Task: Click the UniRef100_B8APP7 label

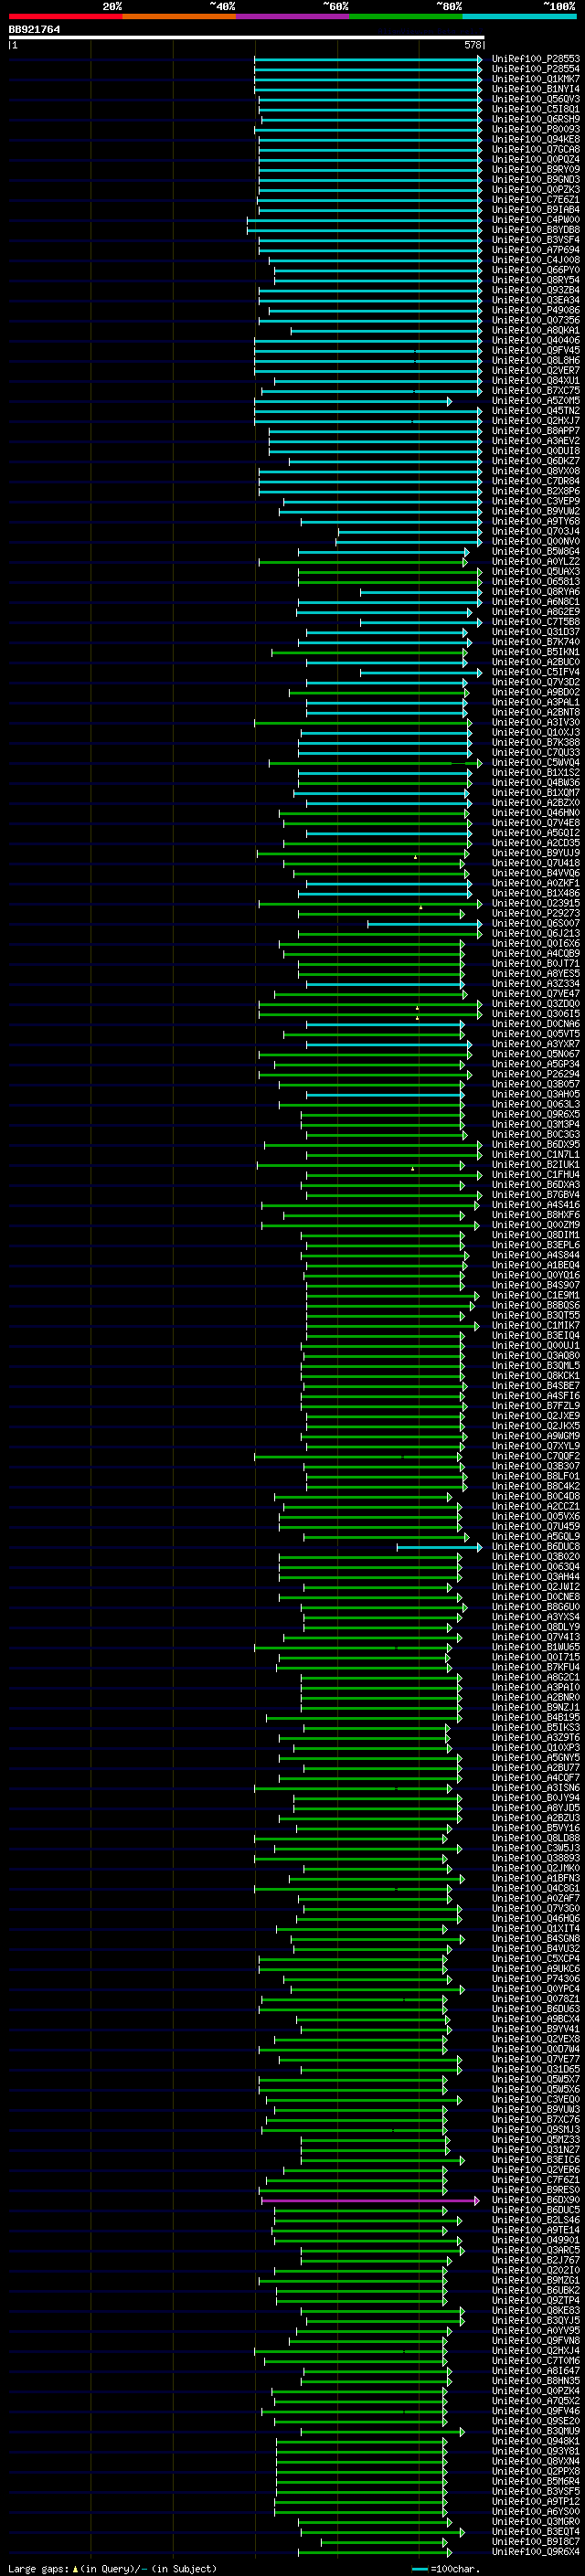Action: (536, 431)
